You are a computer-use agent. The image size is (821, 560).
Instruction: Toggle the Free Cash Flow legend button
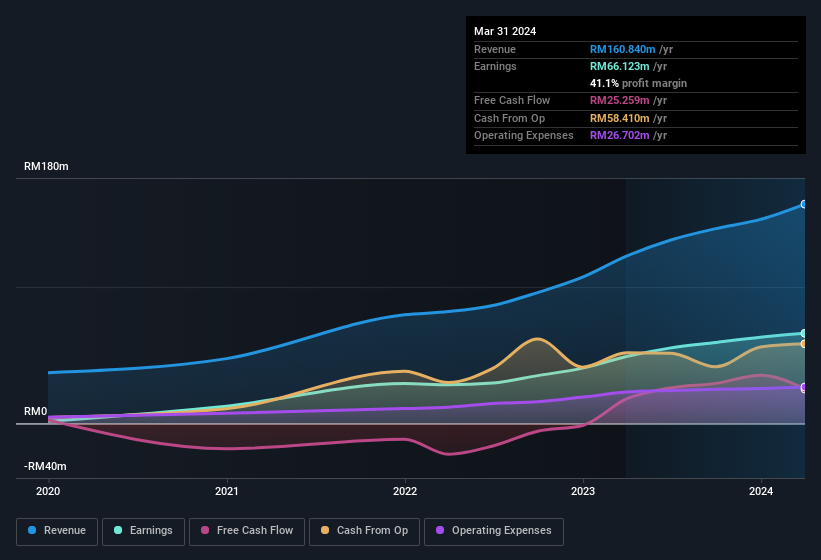tap(247, 531)
